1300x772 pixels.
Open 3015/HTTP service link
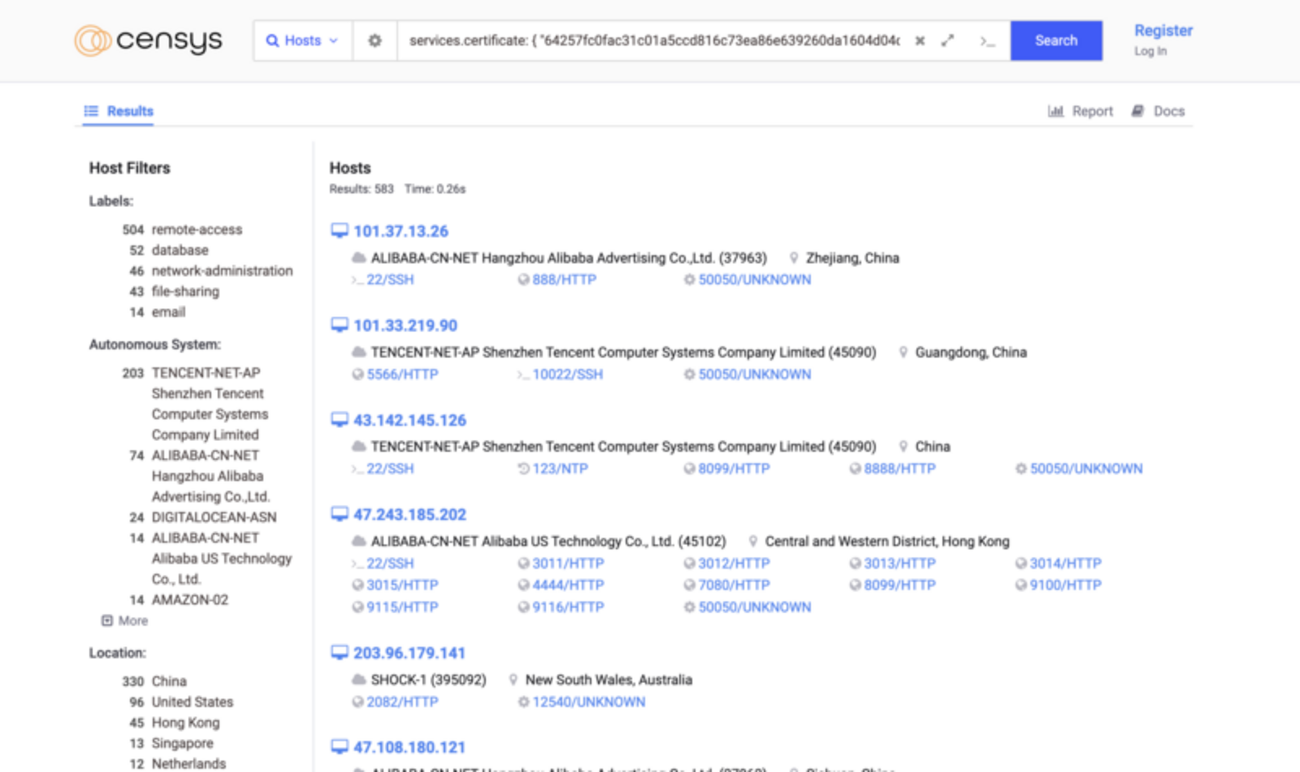click(402, 585)
